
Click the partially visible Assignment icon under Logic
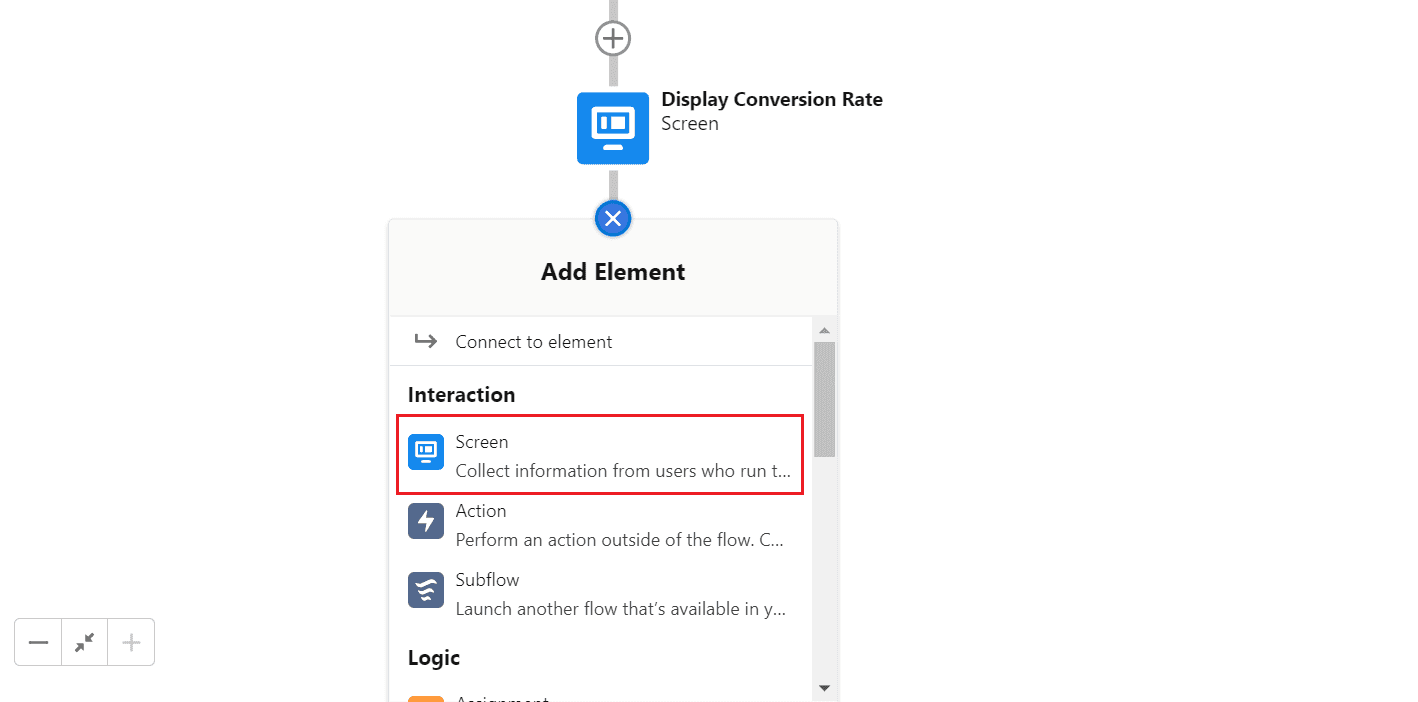[426, 699]
